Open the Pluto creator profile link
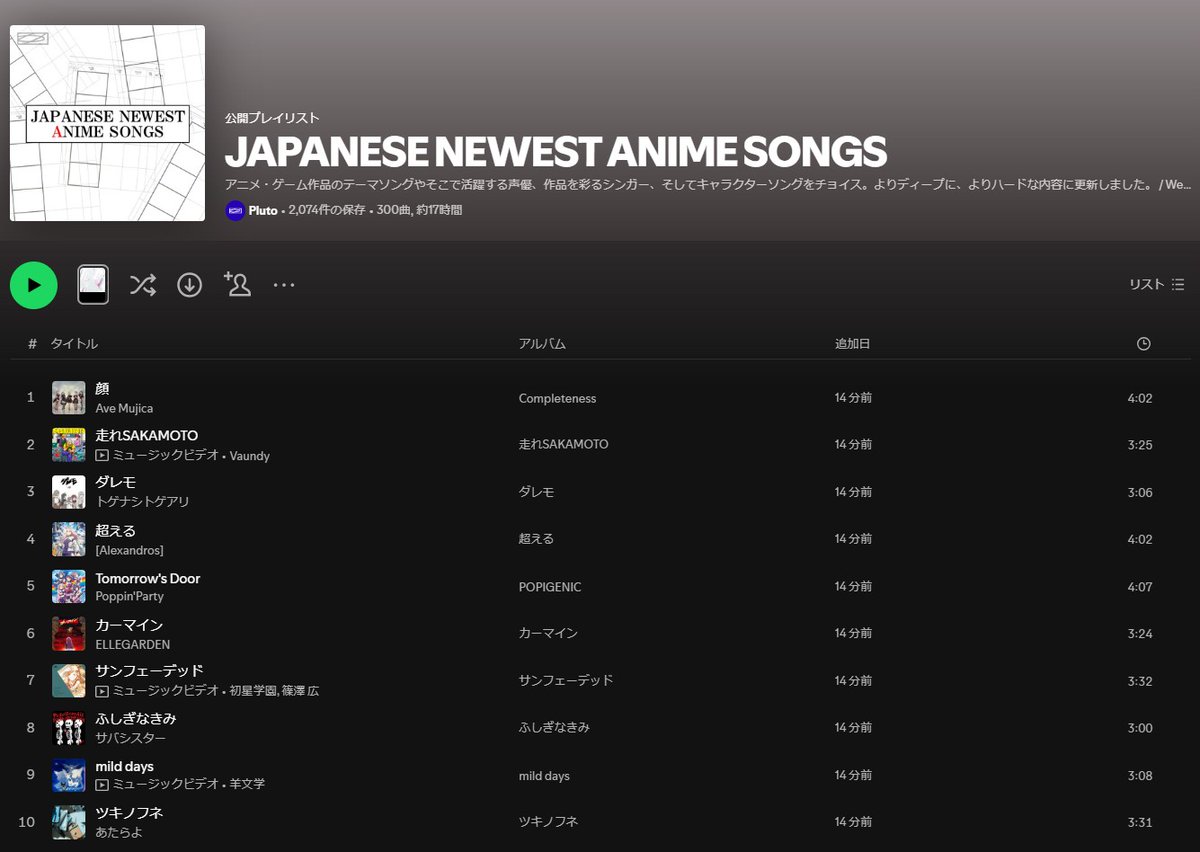This screenshot has height=852, width=1200. pyautogui.click(x=263, y=211)
